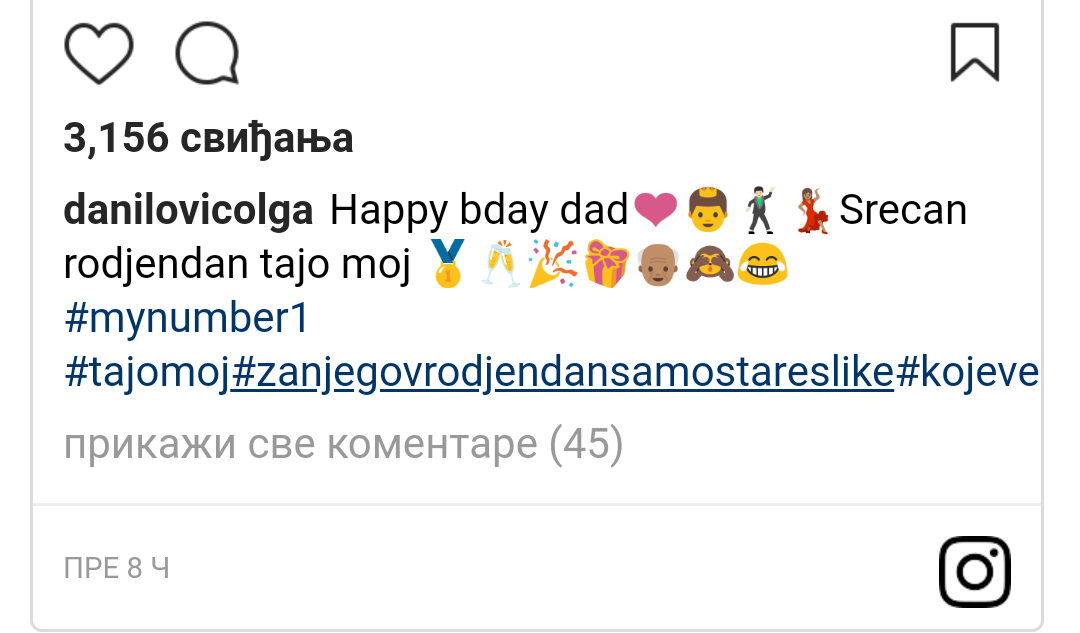Open the danilovicolga profile
Image resolution: width=1080 pixels, height=633 pixels.
click(188, 209)
